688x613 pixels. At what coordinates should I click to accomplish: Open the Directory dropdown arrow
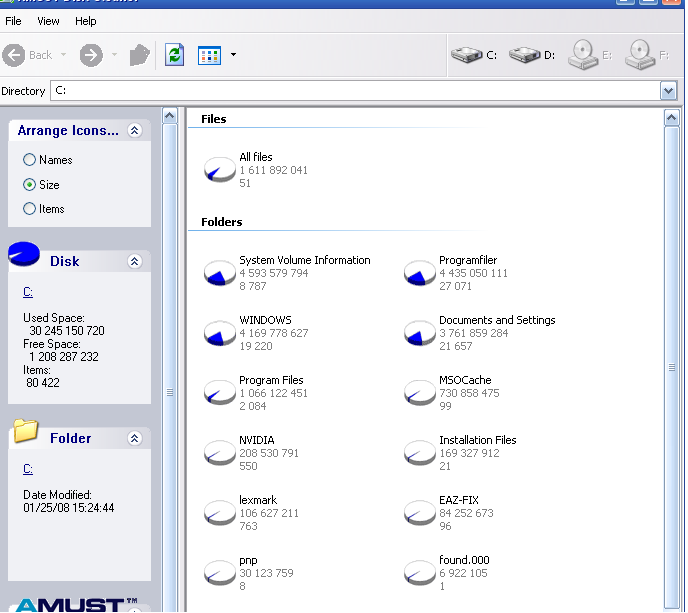[668, 91]
